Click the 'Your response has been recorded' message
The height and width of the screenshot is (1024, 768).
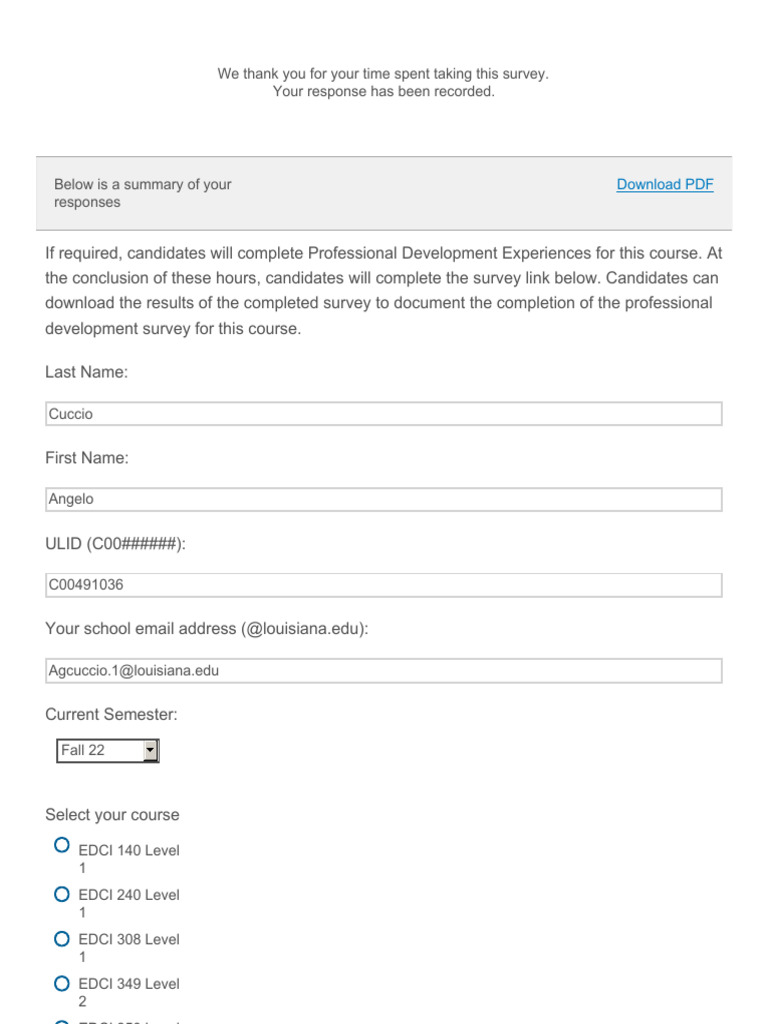(383, 92)
